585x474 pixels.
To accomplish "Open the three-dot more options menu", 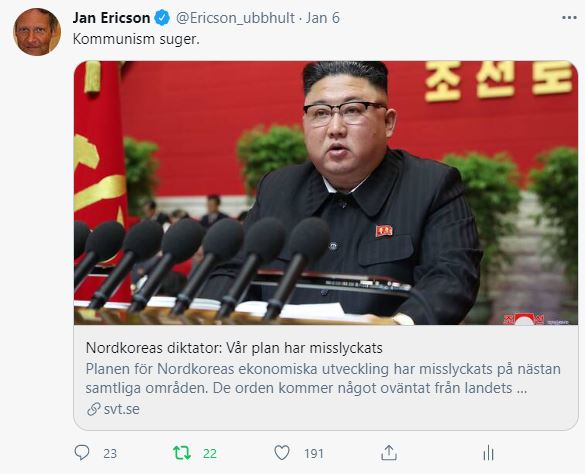I will (x=569, y=18).
